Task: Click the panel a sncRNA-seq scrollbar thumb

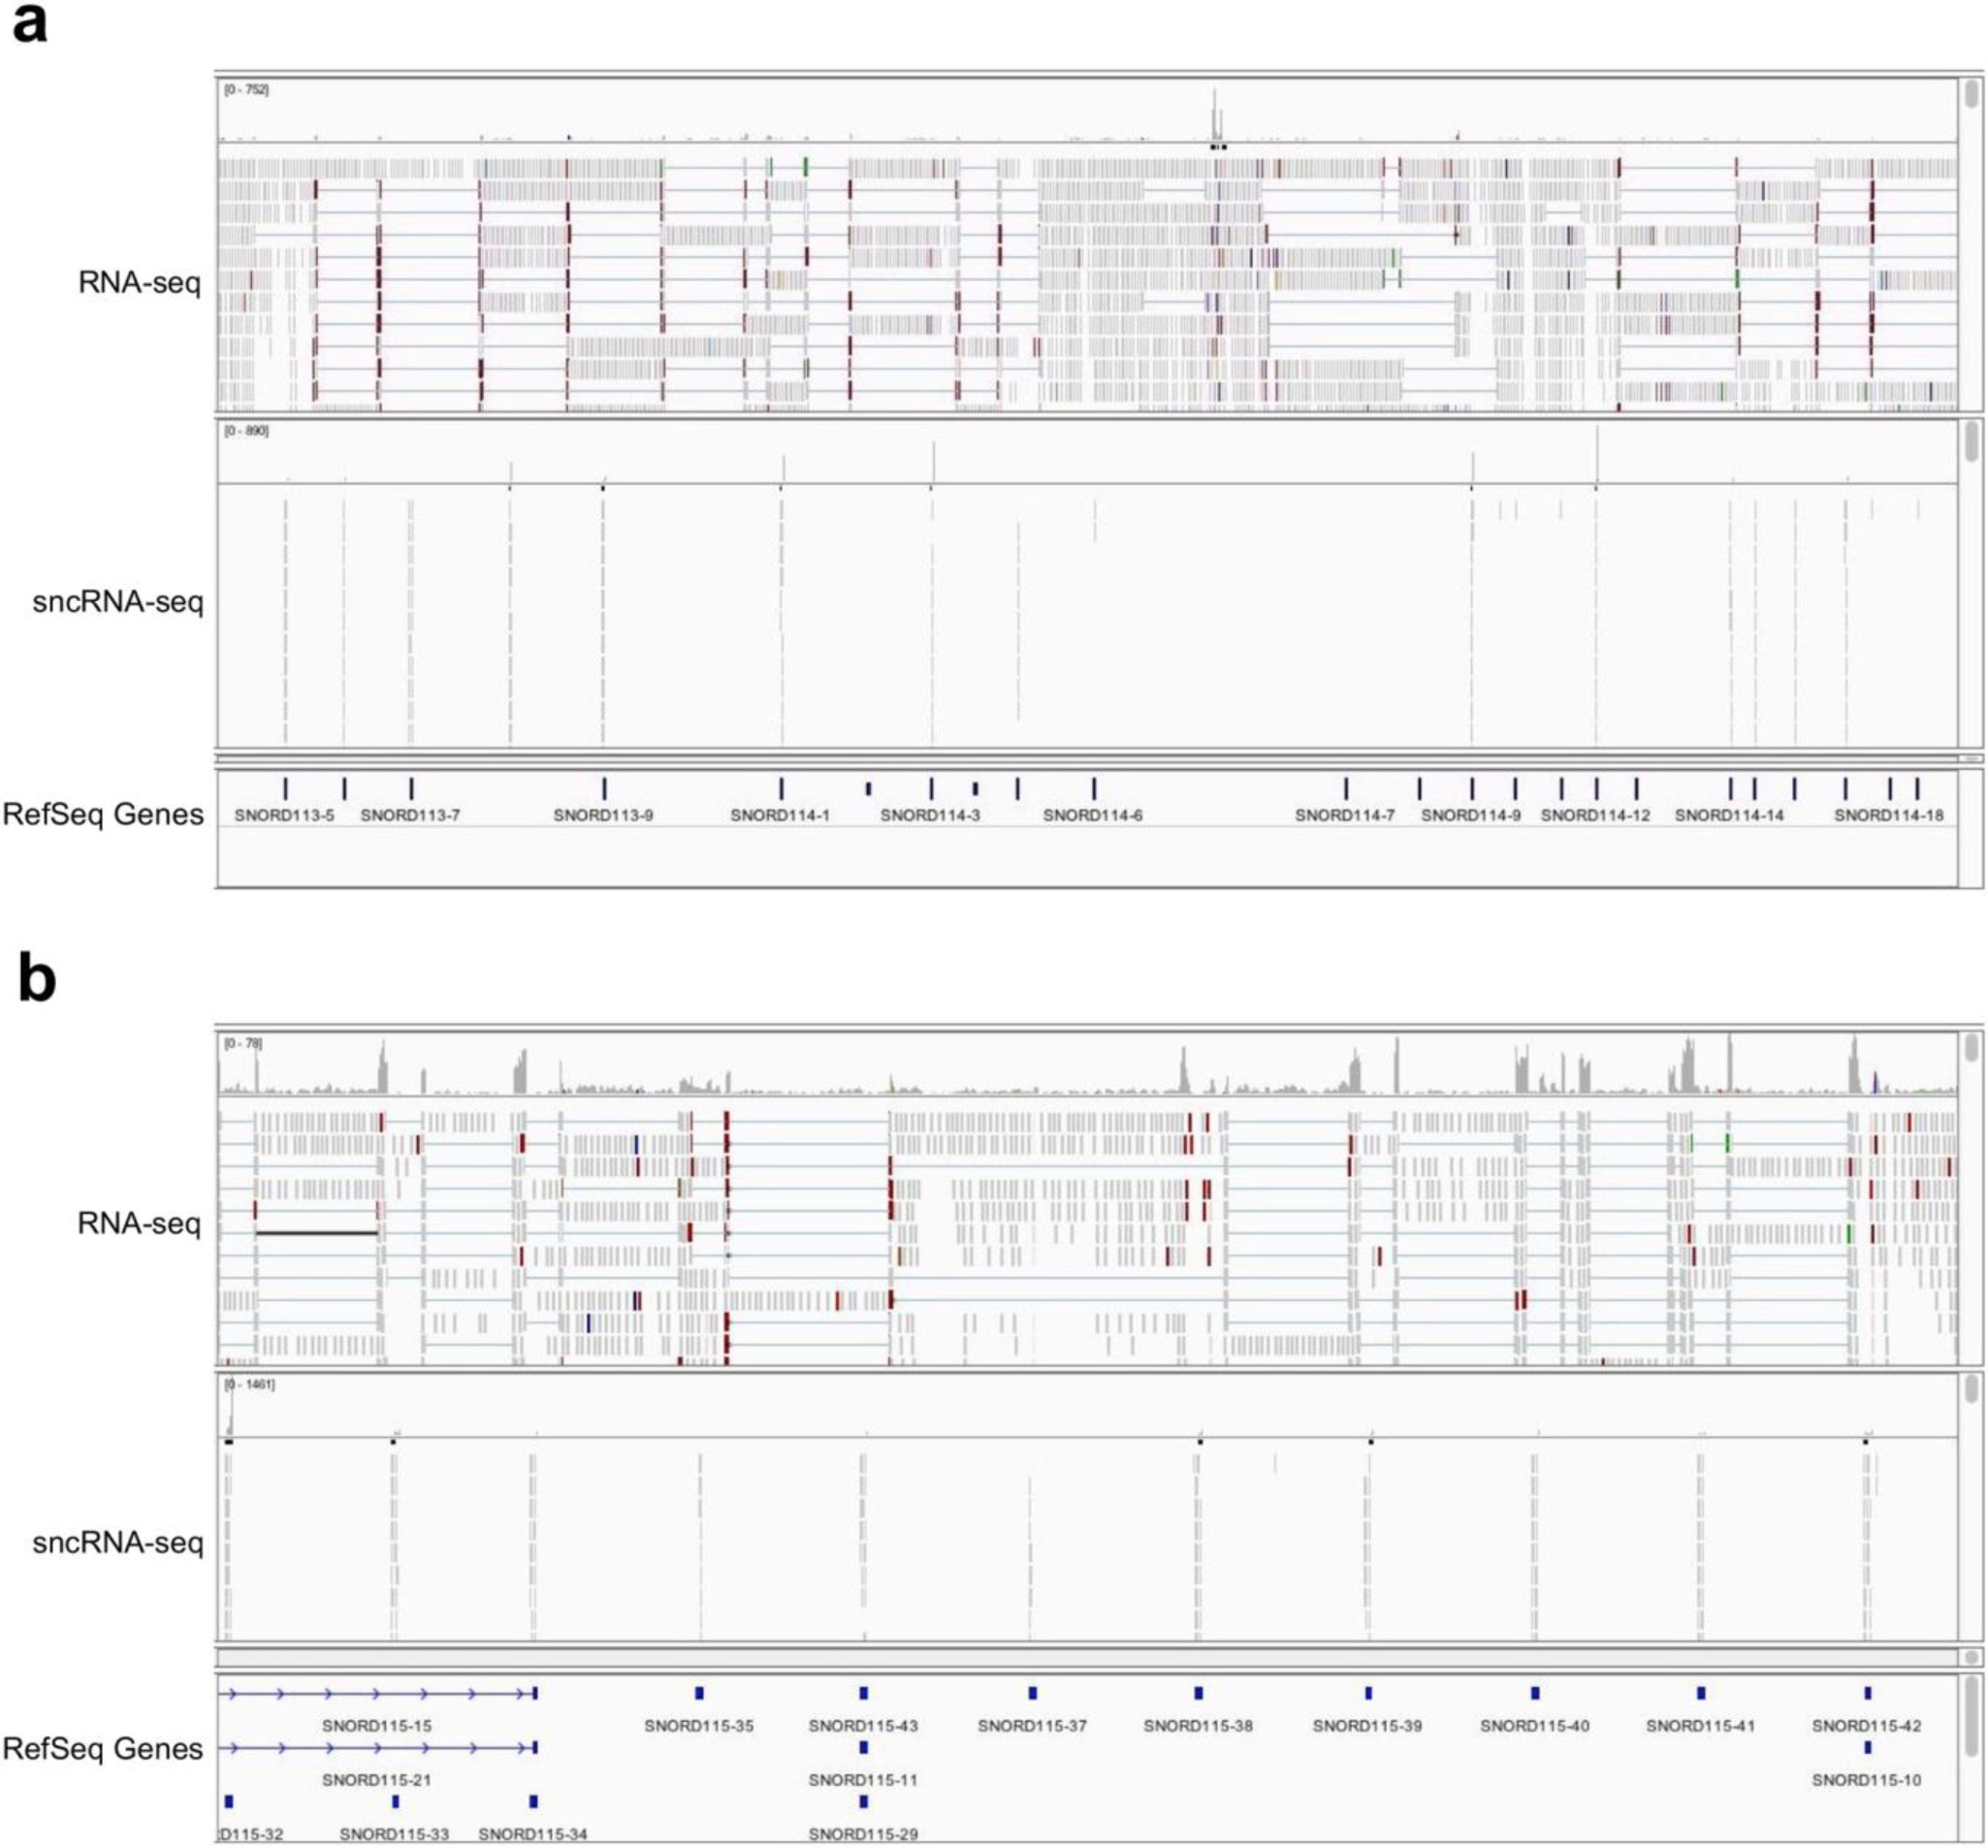Action: click(x=1971, y=441)
